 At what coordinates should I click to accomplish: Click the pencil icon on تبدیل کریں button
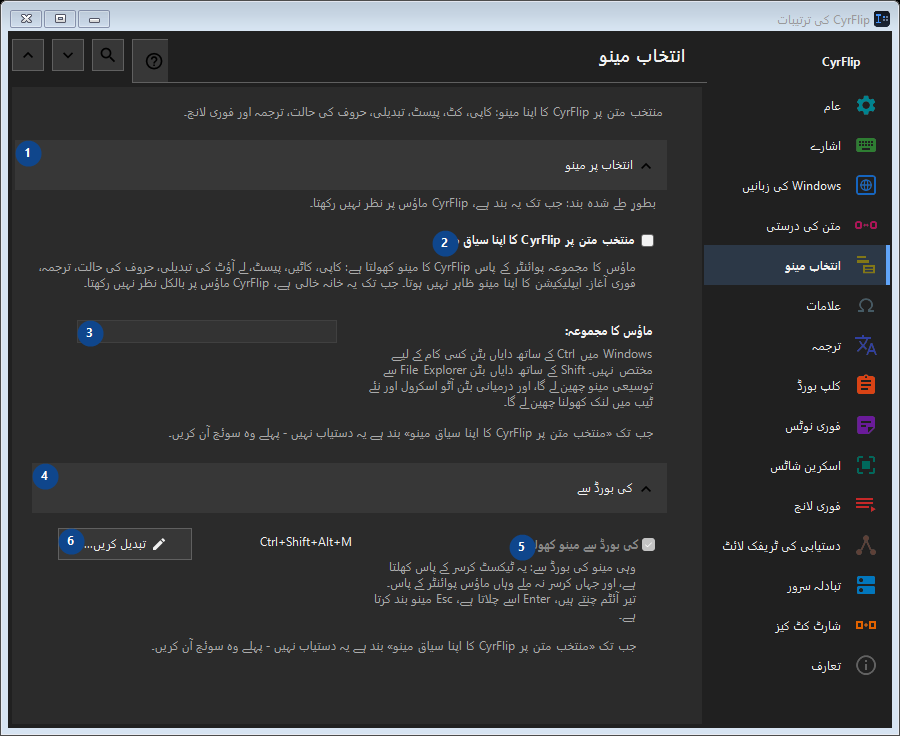pyautogui.click(x=159, y=544)
